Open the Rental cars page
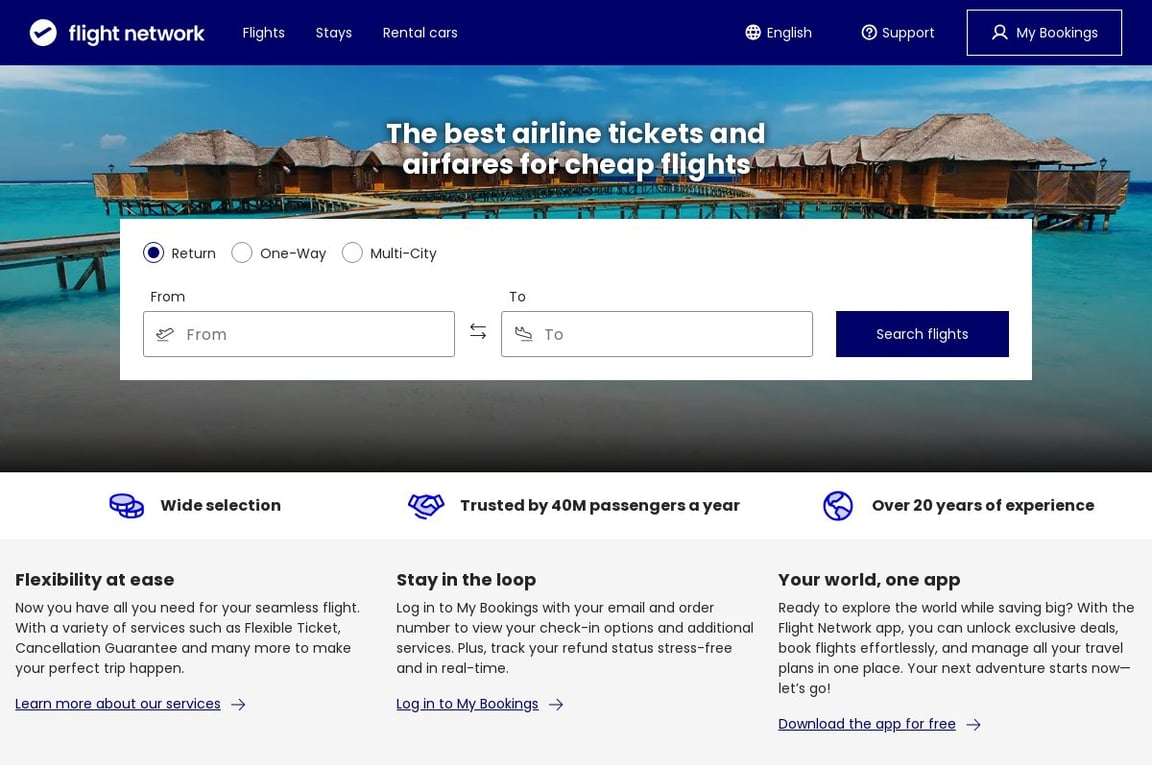Viewport: 1152px width, 768px height. coord(419,32)
